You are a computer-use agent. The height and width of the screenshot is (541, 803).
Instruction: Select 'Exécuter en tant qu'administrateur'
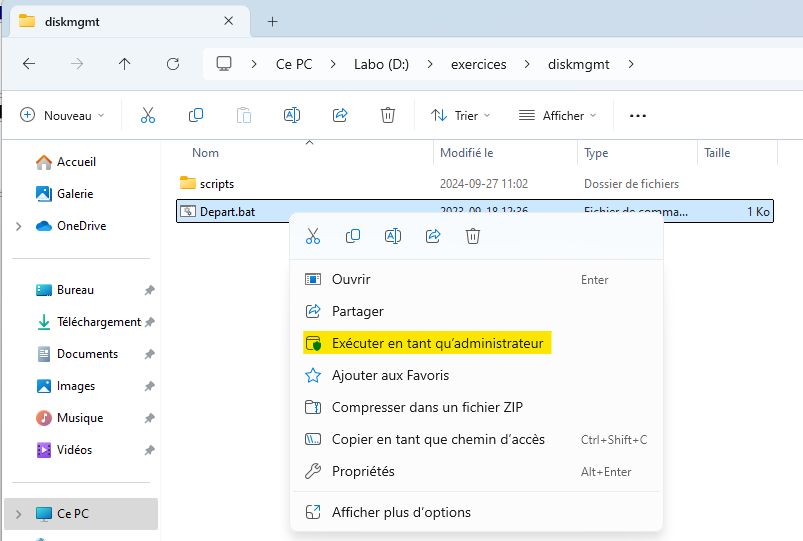coord(437,343)
